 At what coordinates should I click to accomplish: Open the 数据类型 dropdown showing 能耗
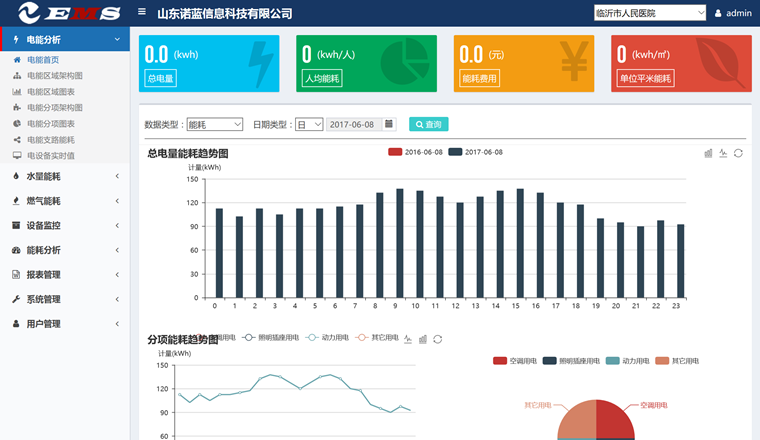(215, 125)
